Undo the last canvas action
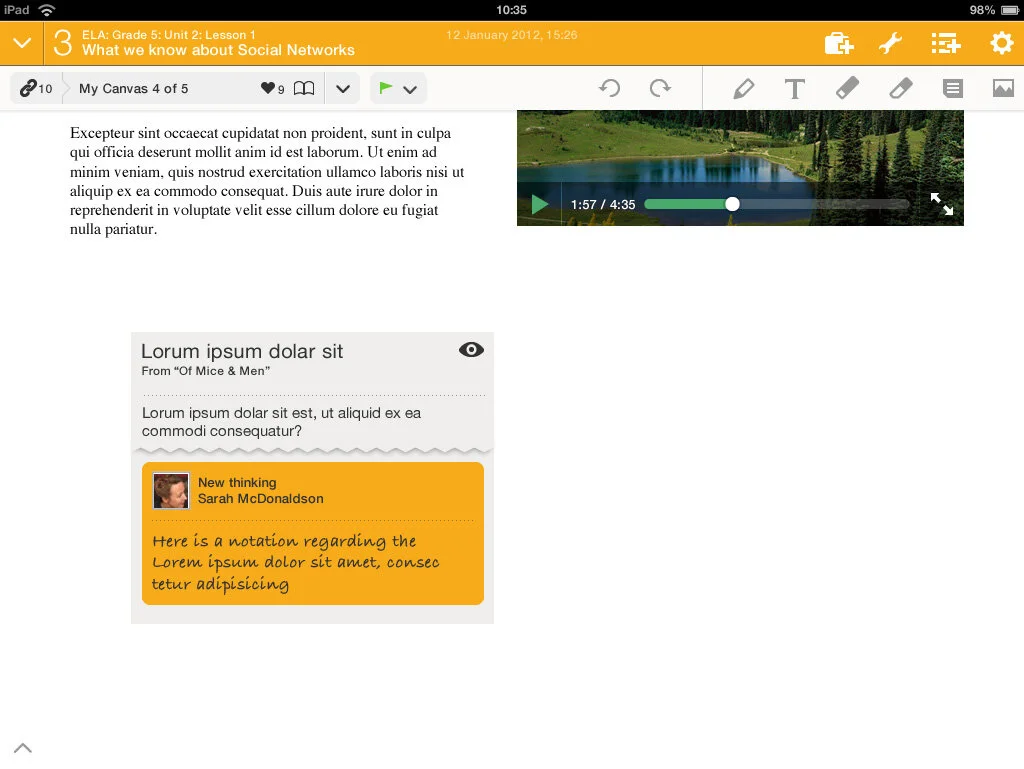The height and width of the screenshot is (769, 1024). click(x=610, y=88)
